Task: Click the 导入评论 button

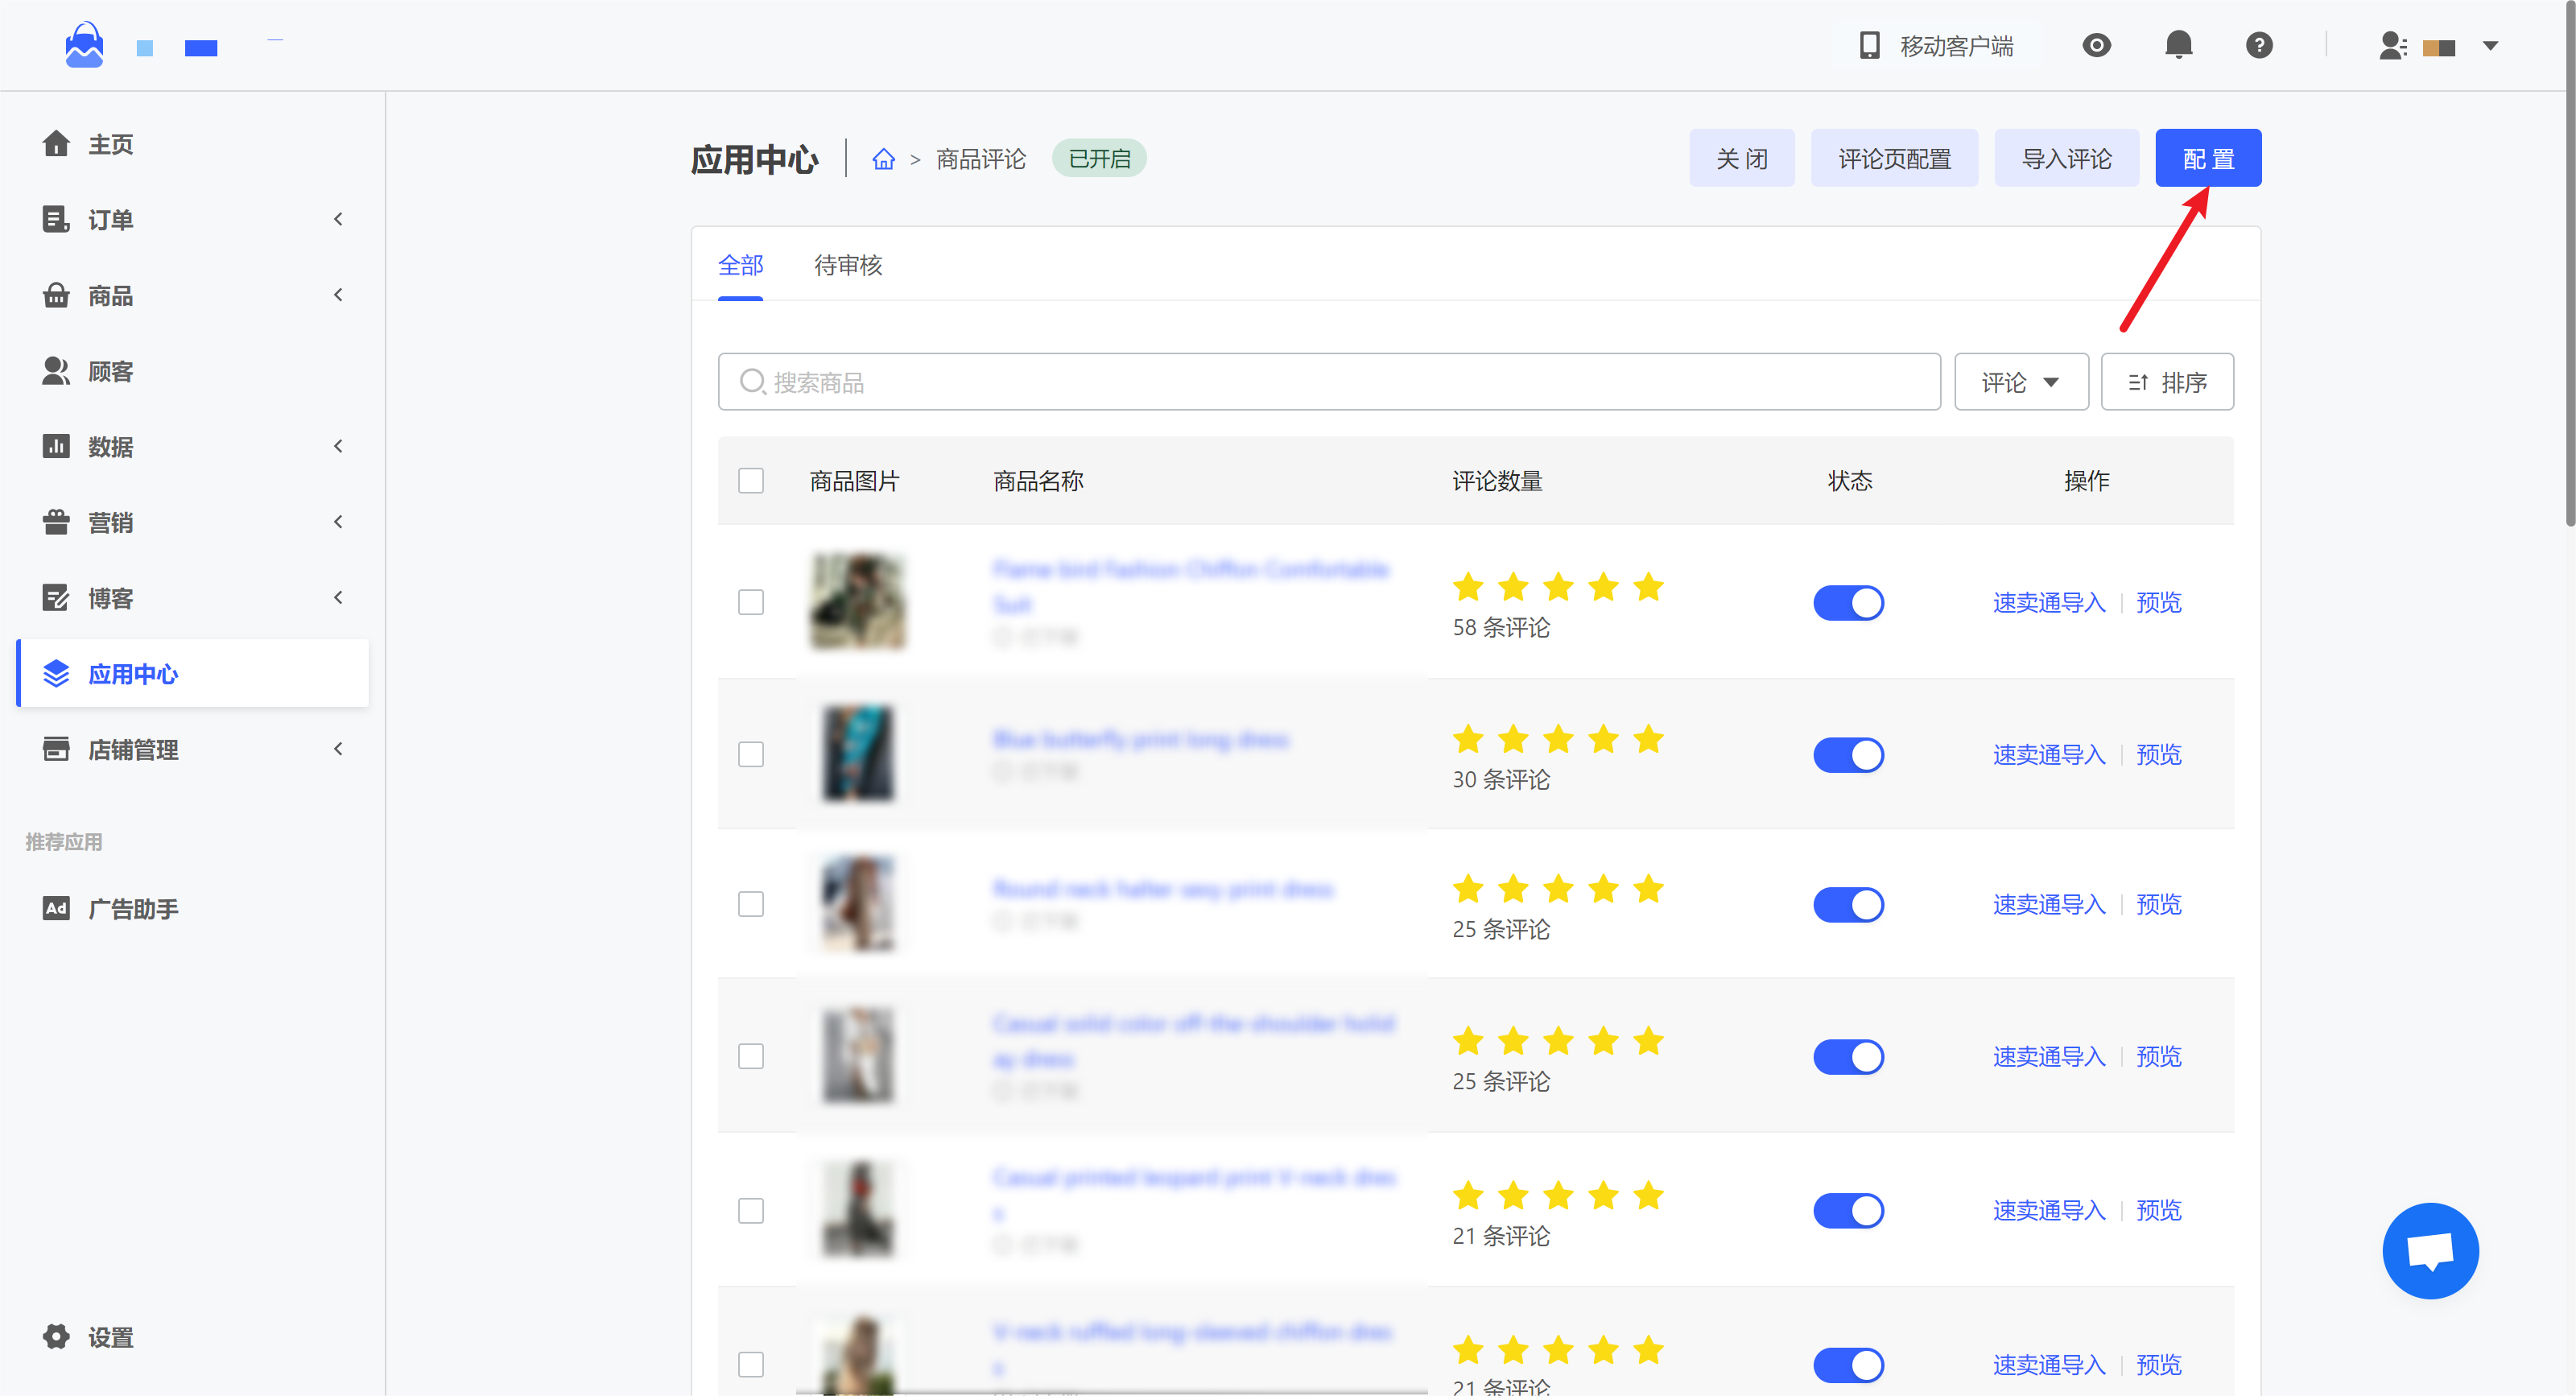Action: tap(2067, 158)
